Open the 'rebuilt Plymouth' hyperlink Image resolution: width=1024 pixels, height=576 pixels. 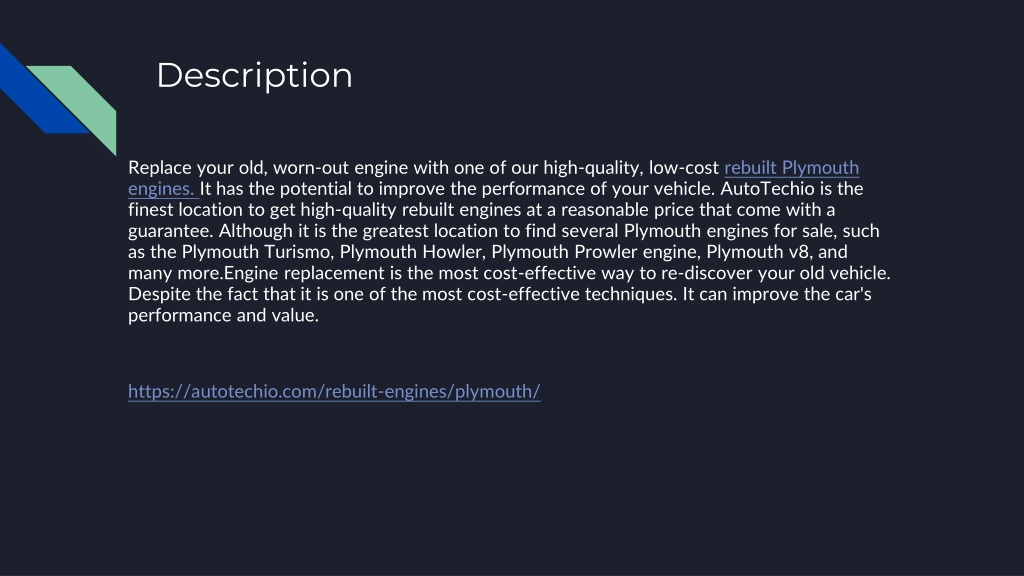click(x=791, y=168)
